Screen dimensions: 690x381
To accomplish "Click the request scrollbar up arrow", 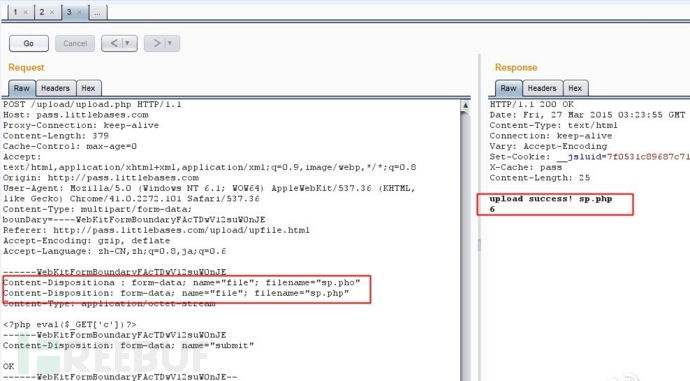I will (x=465, y=106).
